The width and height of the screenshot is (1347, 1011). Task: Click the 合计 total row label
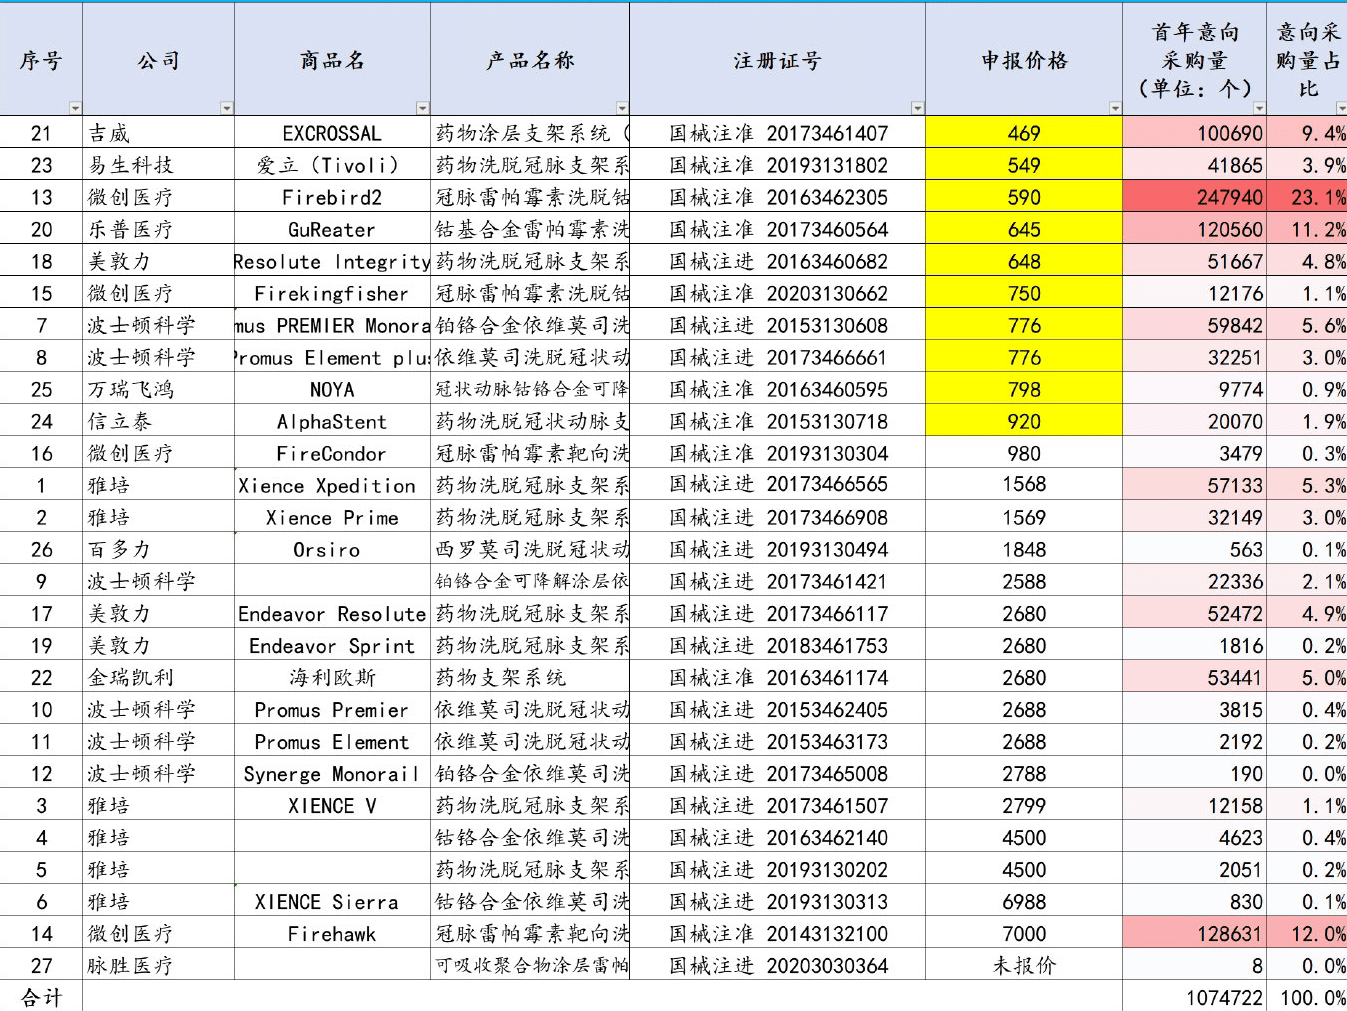click(x=41, y=996)
